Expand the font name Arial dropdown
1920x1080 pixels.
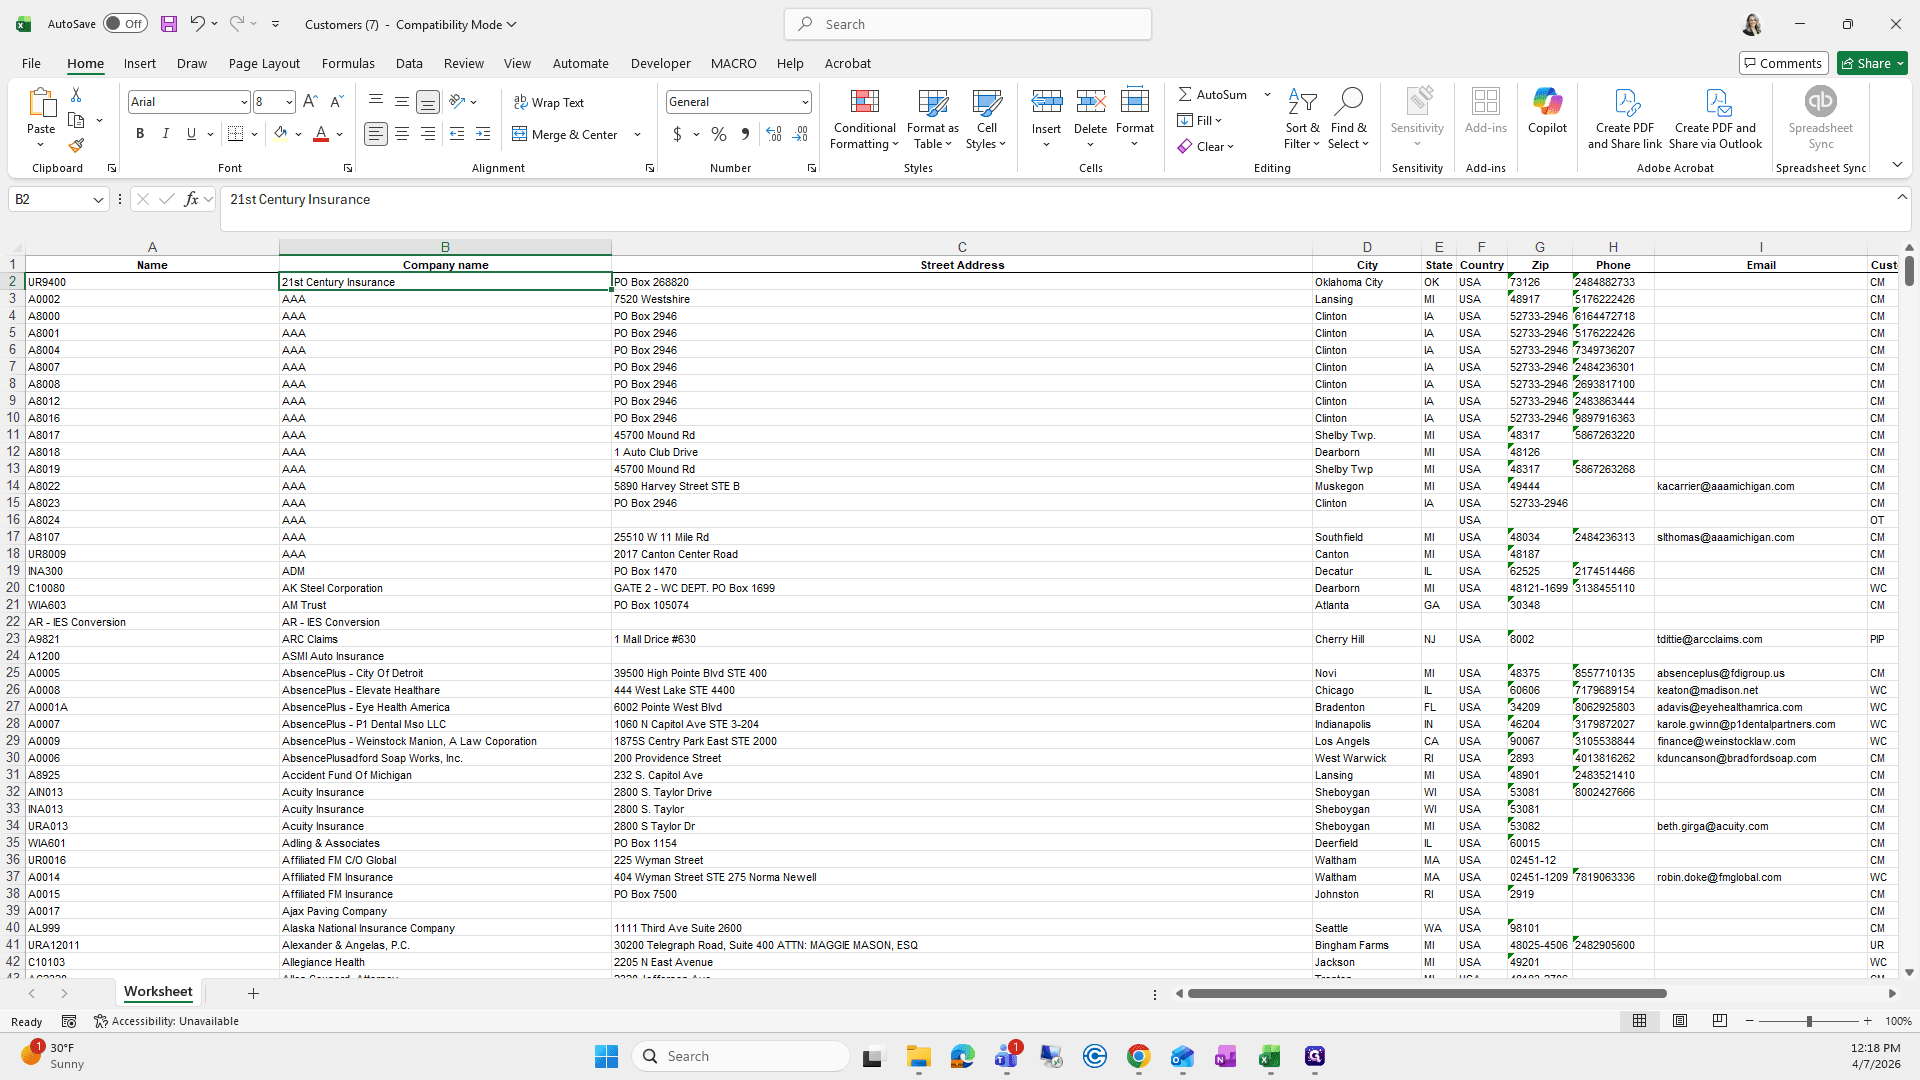point(243,102)
